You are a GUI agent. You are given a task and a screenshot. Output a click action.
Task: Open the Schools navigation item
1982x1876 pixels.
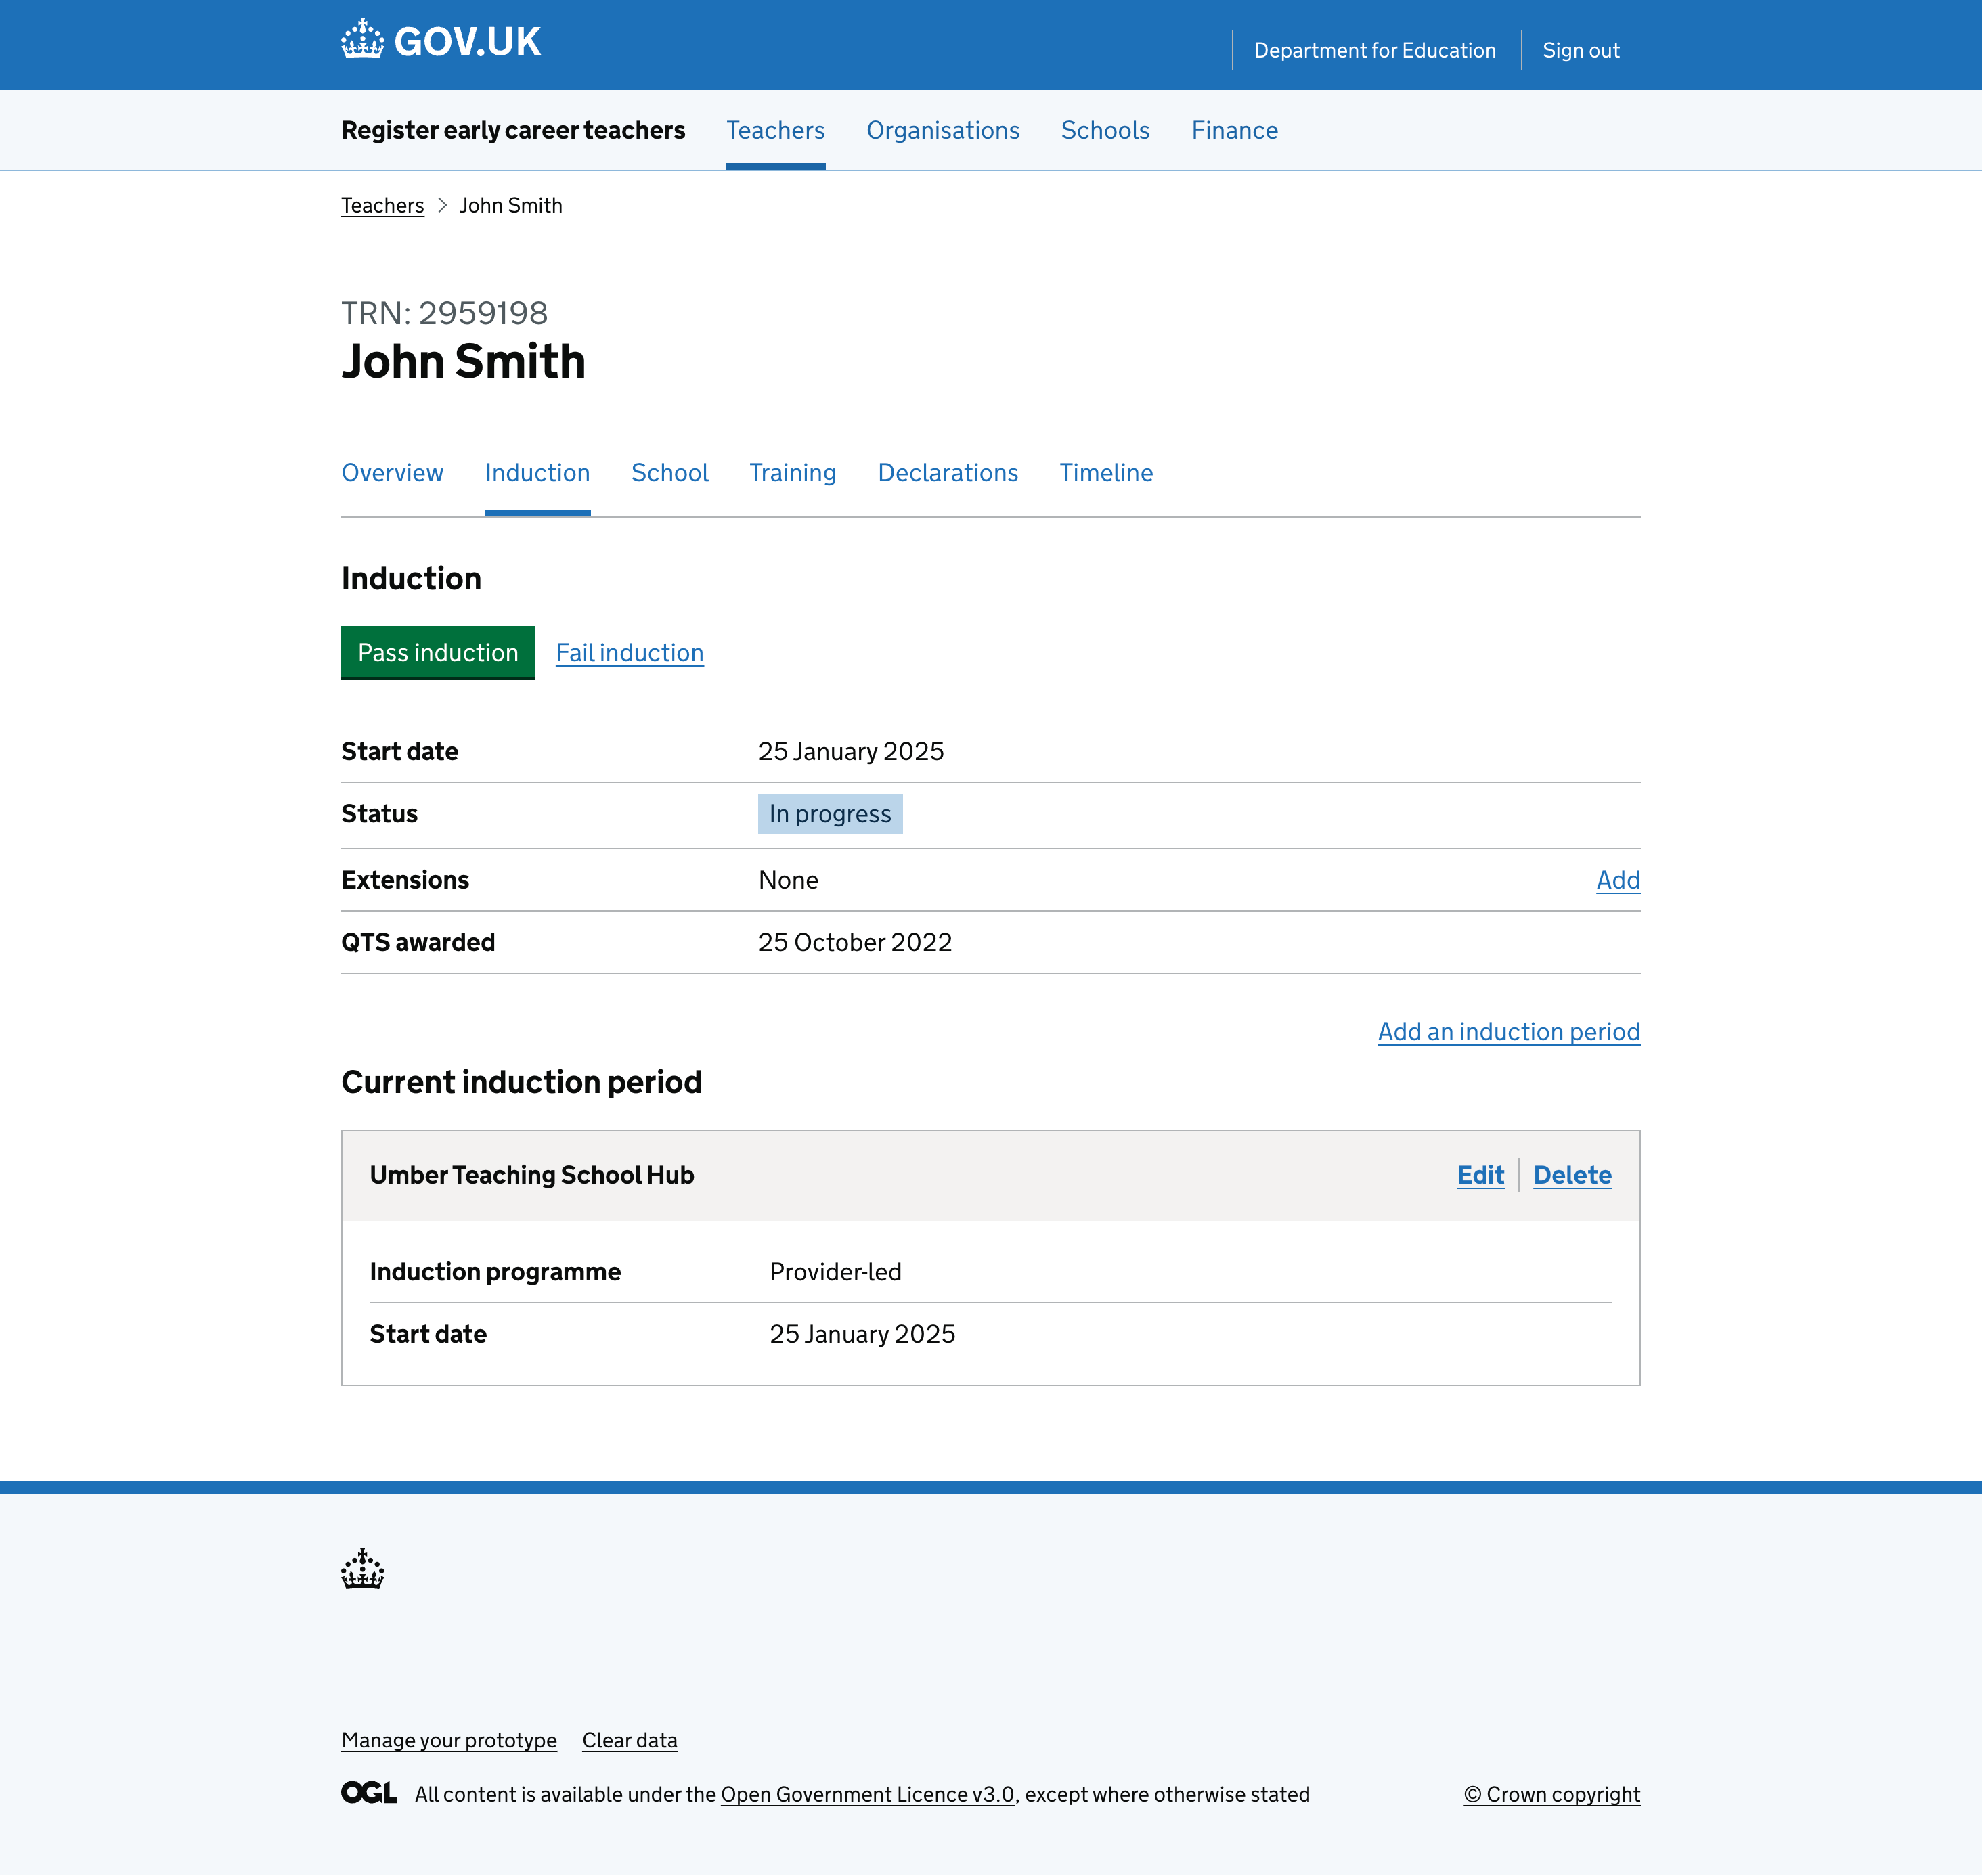[x=1105, y=131]
